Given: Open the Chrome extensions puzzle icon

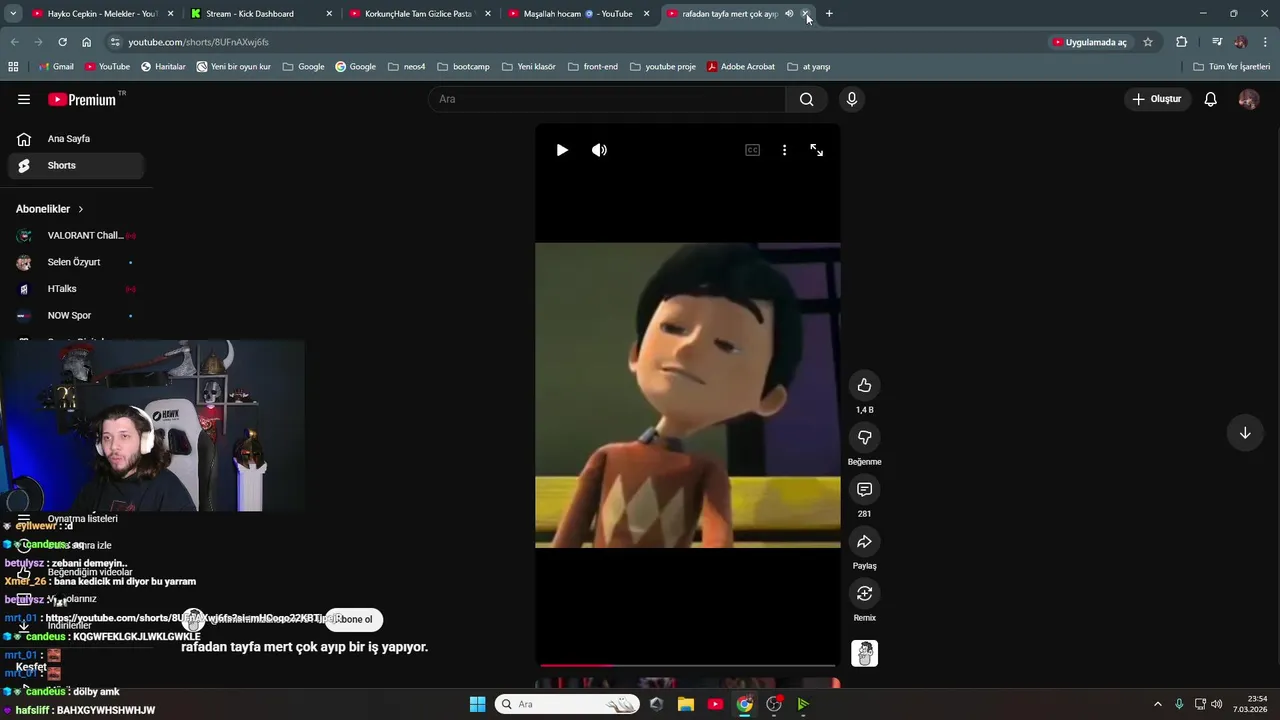Looking at the screenshot, I should [x=1181, y=42].
